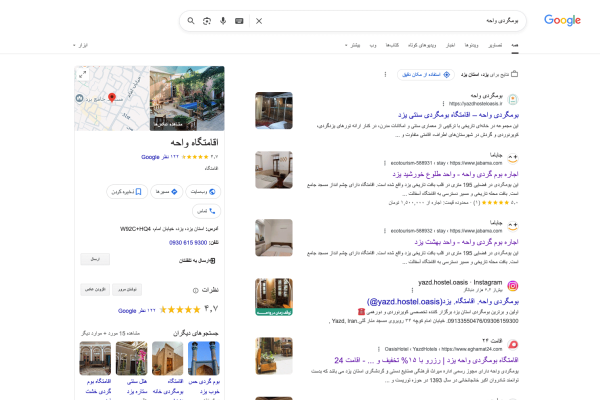Click the briefcase icon beside Yazd results

[x=515, y=74]
